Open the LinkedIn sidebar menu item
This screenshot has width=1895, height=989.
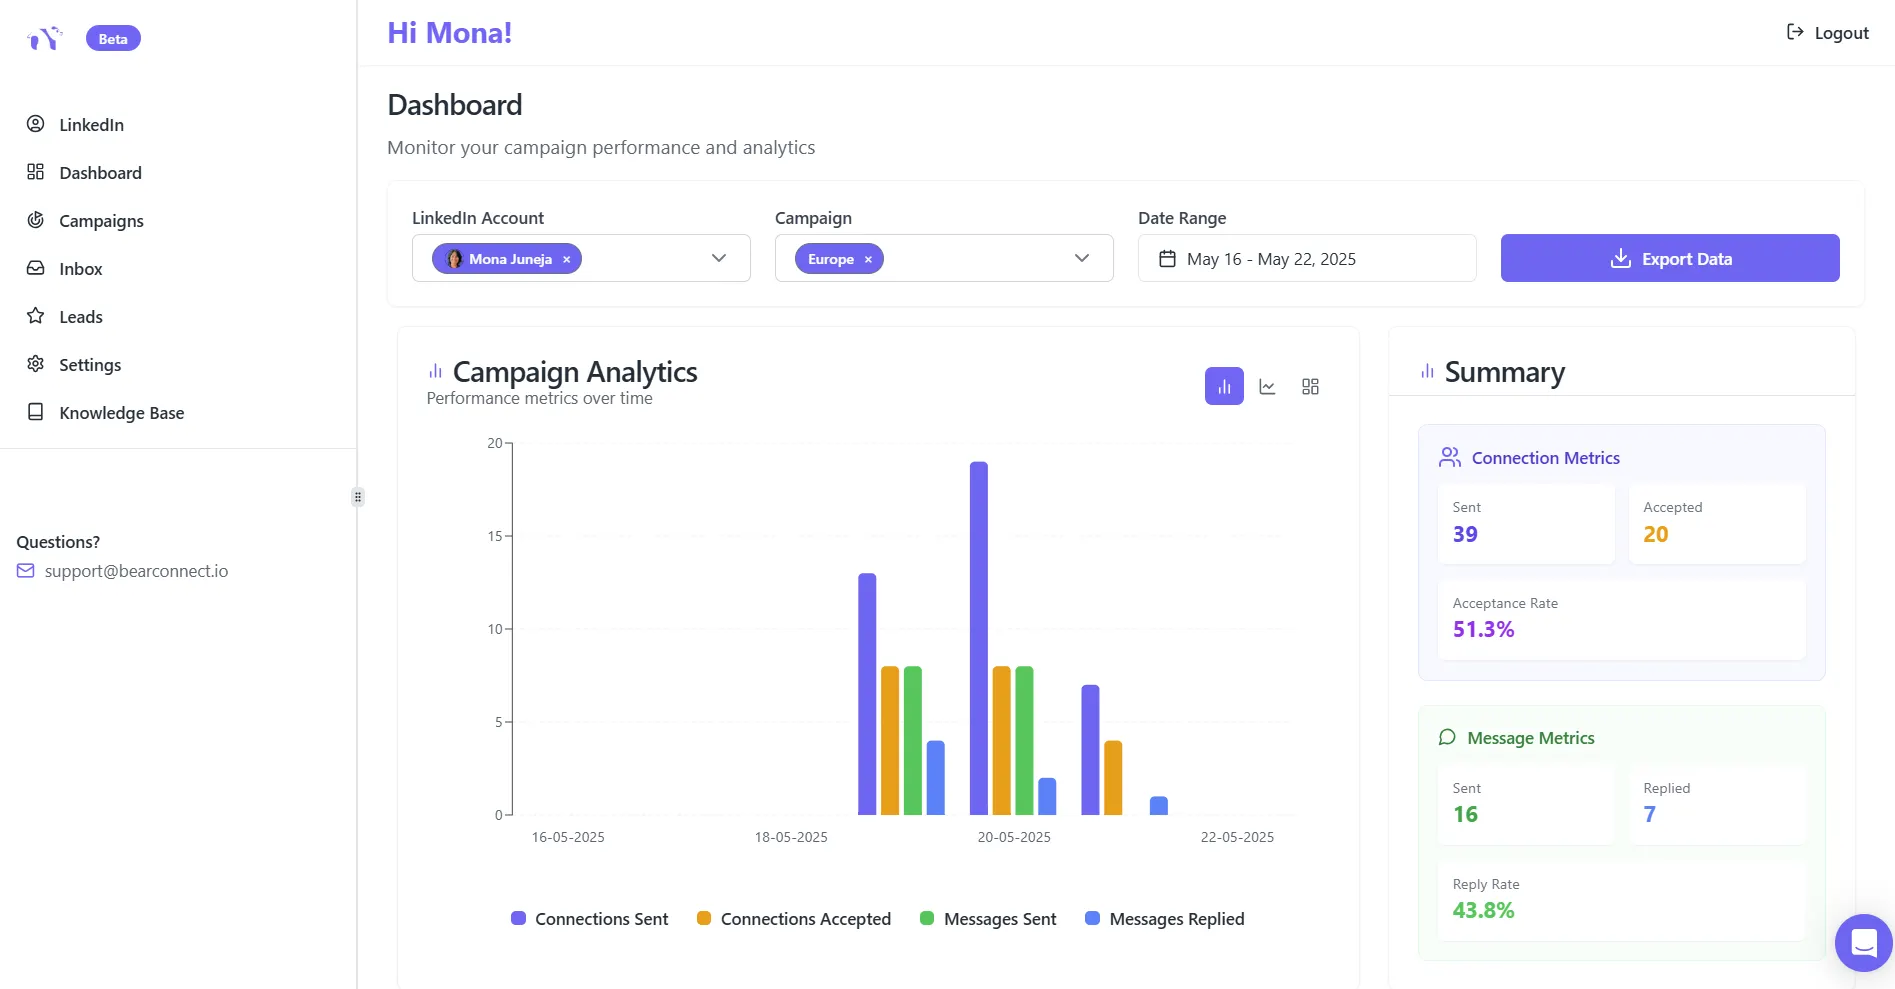pyautogui.click(x=91, y=124)
